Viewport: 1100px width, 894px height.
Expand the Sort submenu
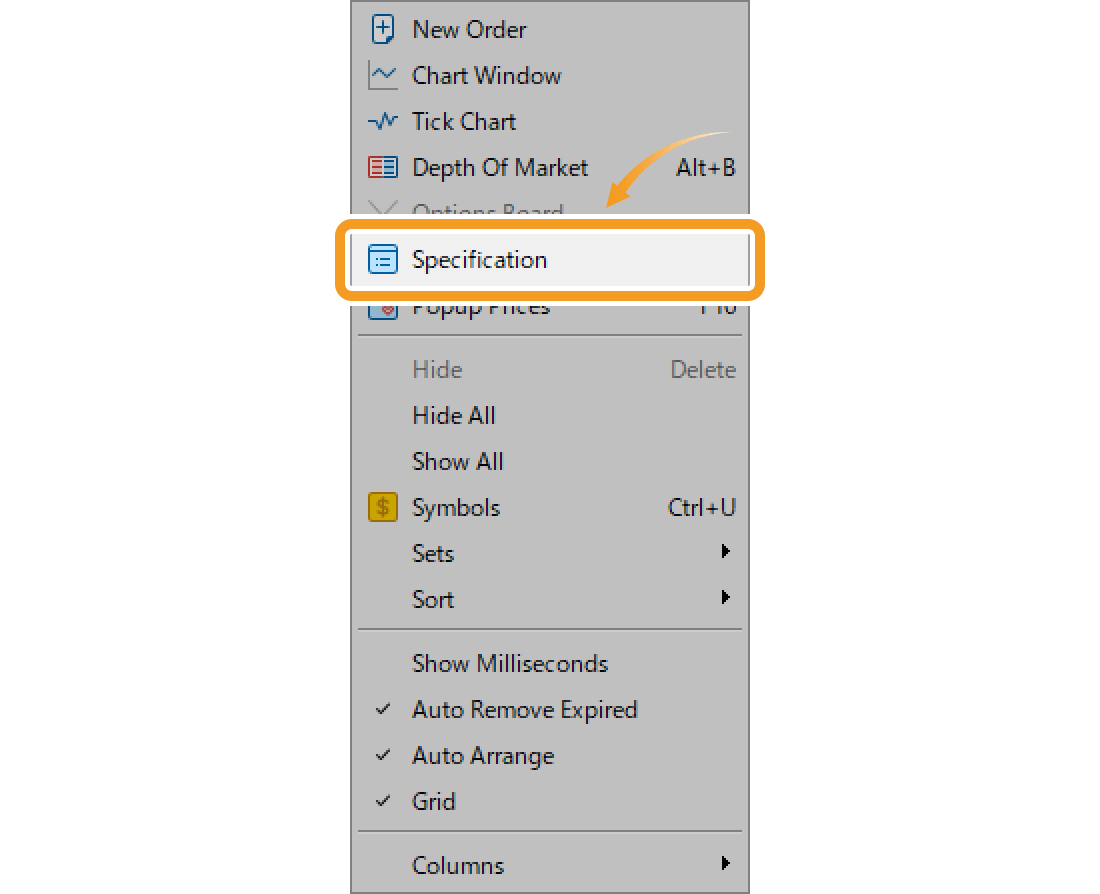[x=433, y=599]
